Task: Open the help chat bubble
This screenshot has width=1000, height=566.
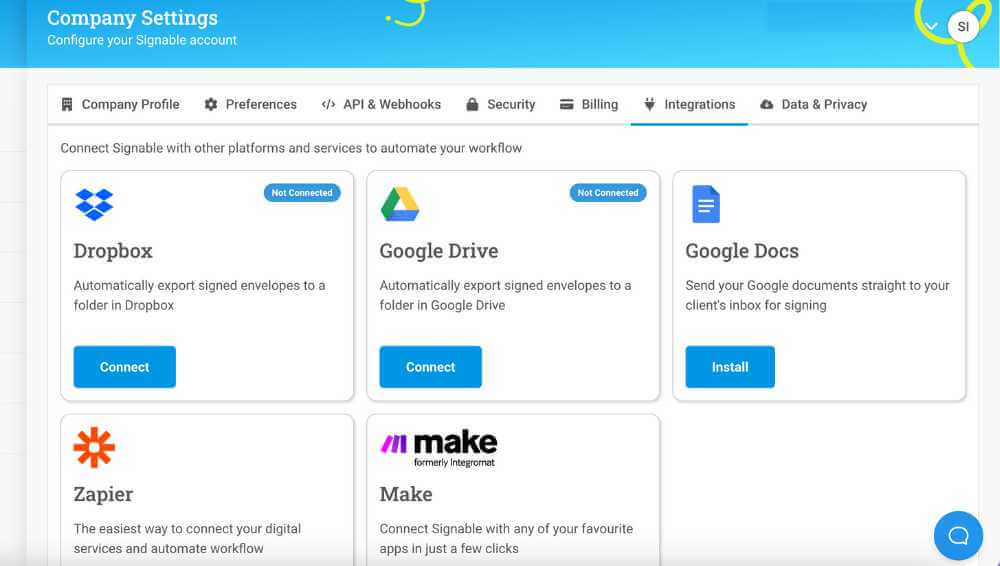Action: pyautogui.click(x=958, y=535)
